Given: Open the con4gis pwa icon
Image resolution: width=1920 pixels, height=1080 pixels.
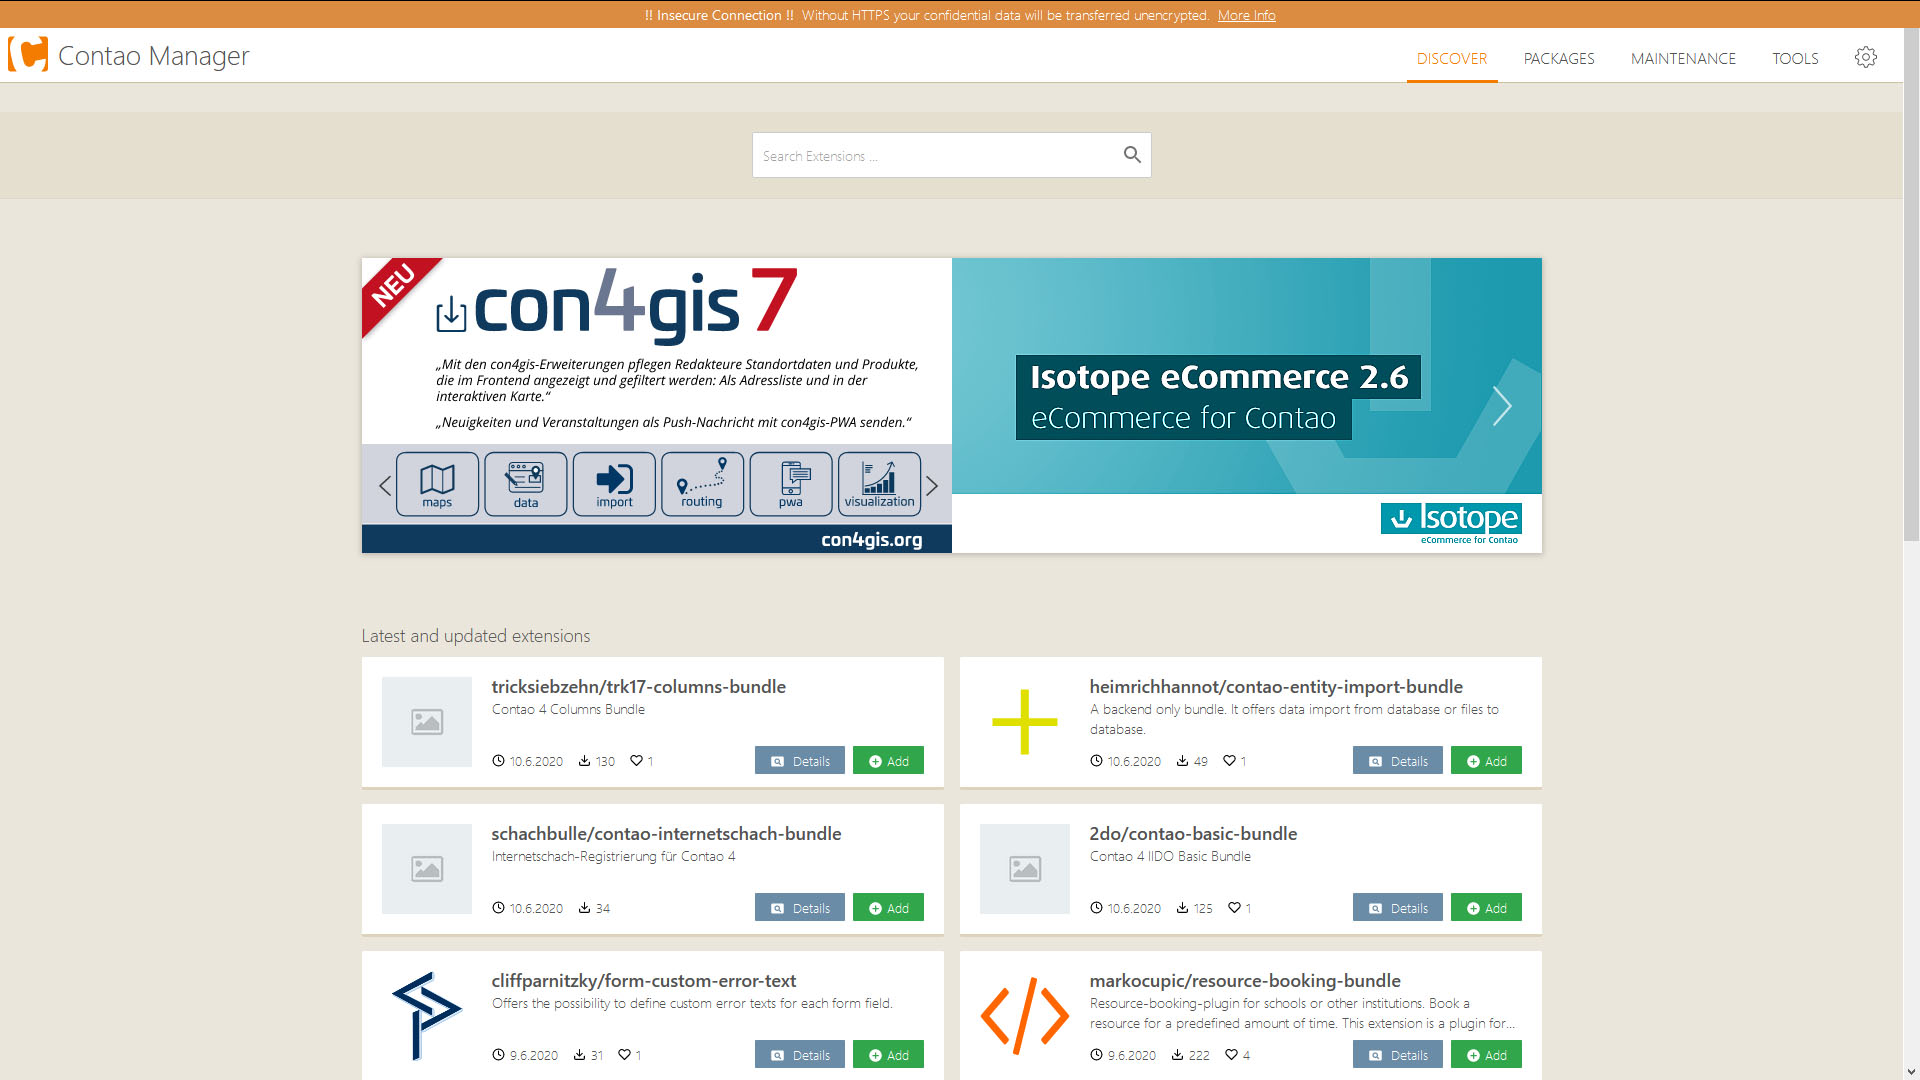Looking at the screenshot, I should pos(791,484).
